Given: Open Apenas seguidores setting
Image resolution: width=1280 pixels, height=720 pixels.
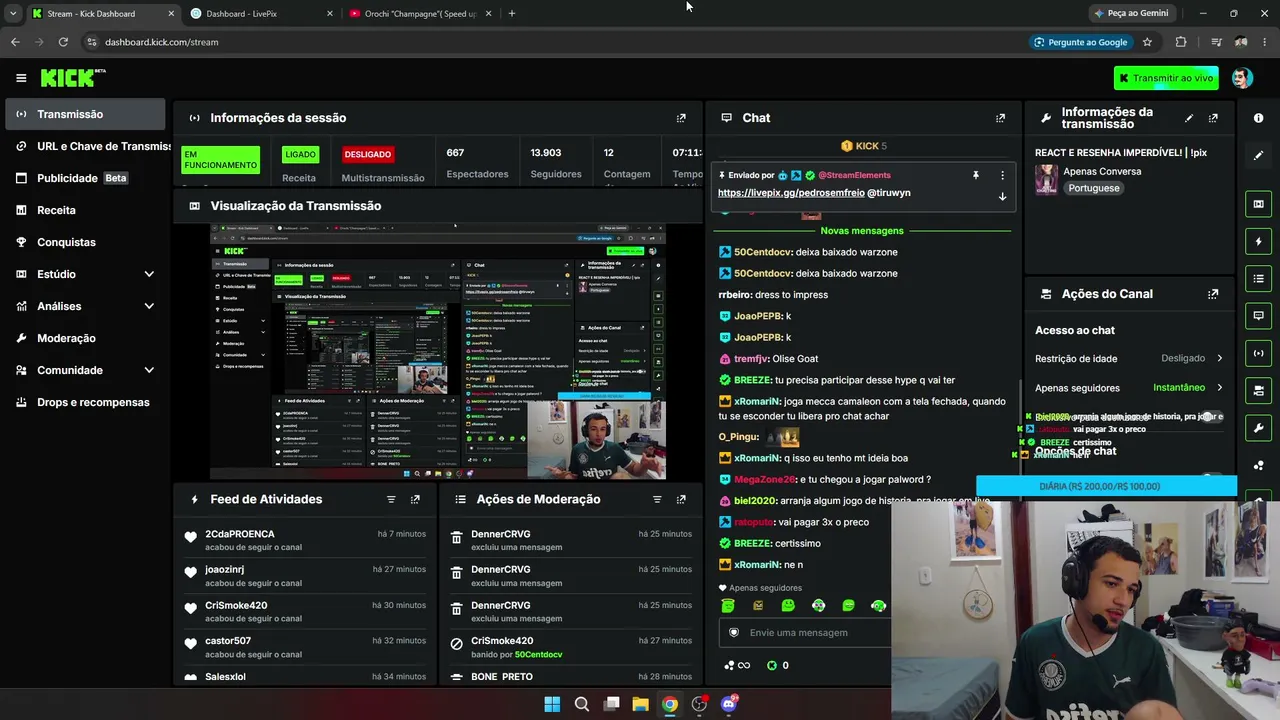Looking at the screenshot, I should pyautogui.click(x=1130, y=388).
